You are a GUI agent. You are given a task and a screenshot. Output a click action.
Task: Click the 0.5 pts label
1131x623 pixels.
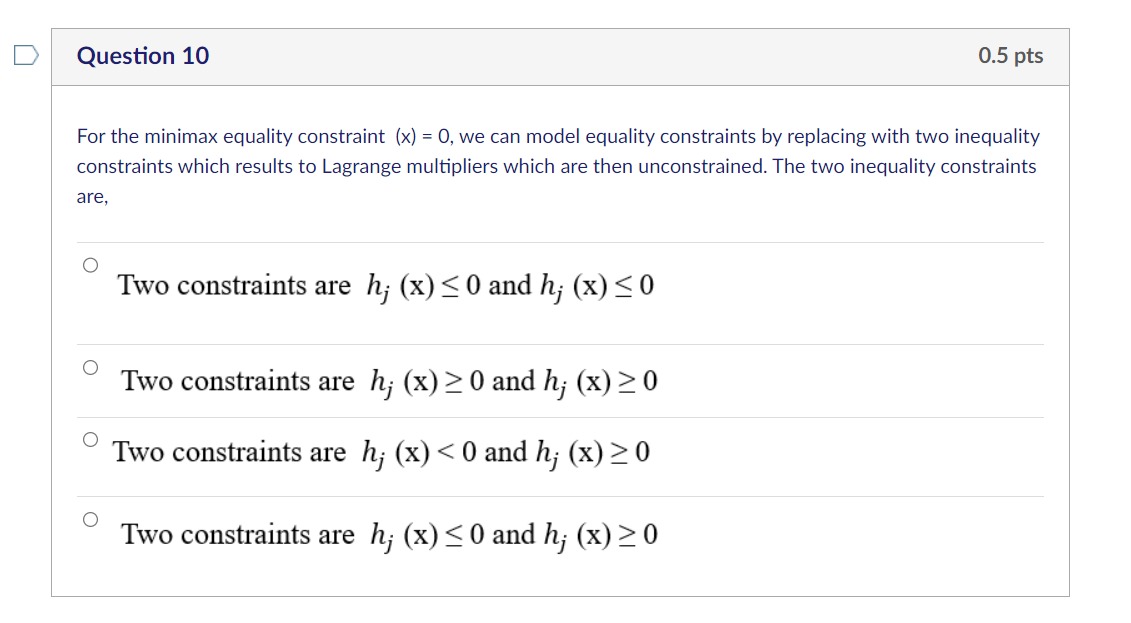(x=1012, y=55)
